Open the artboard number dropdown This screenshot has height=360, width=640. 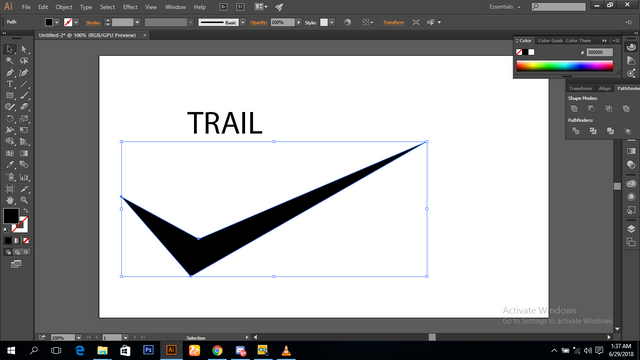[126, 338]
